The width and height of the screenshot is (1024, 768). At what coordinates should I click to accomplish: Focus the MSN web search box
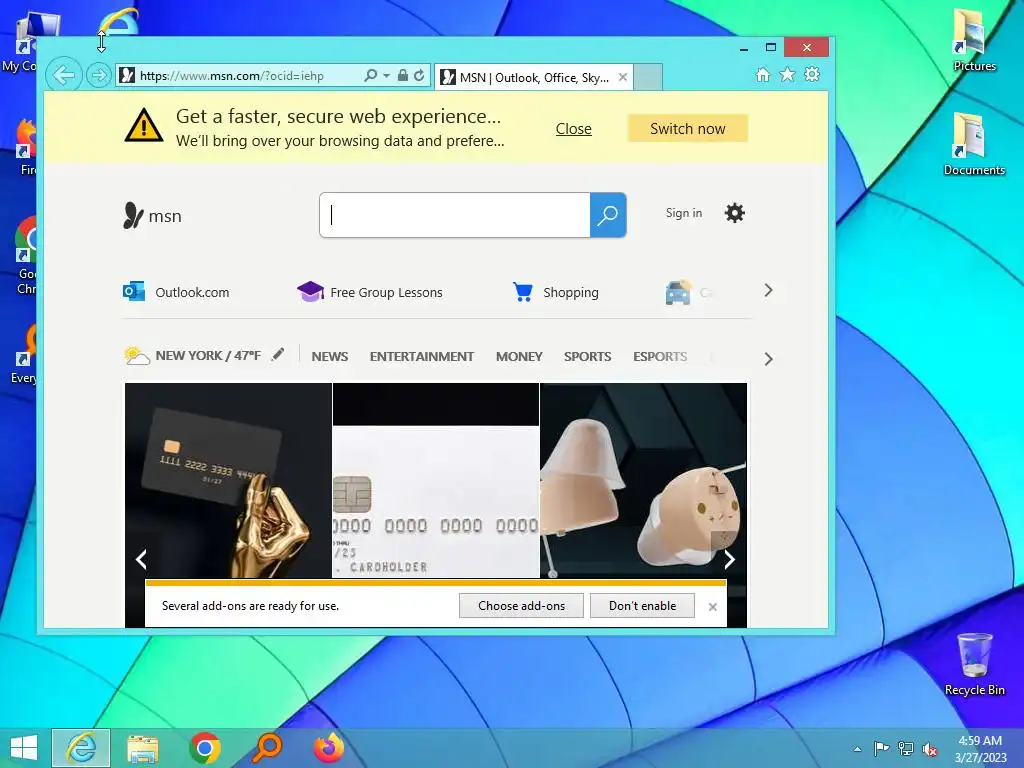(455, 215)
